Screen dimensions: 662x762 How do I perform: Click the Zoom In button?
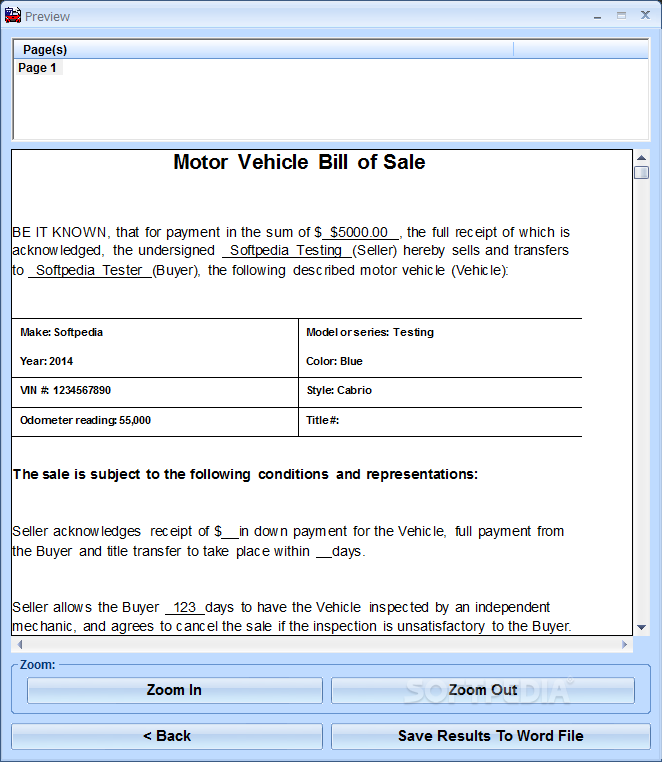(174, 690)
